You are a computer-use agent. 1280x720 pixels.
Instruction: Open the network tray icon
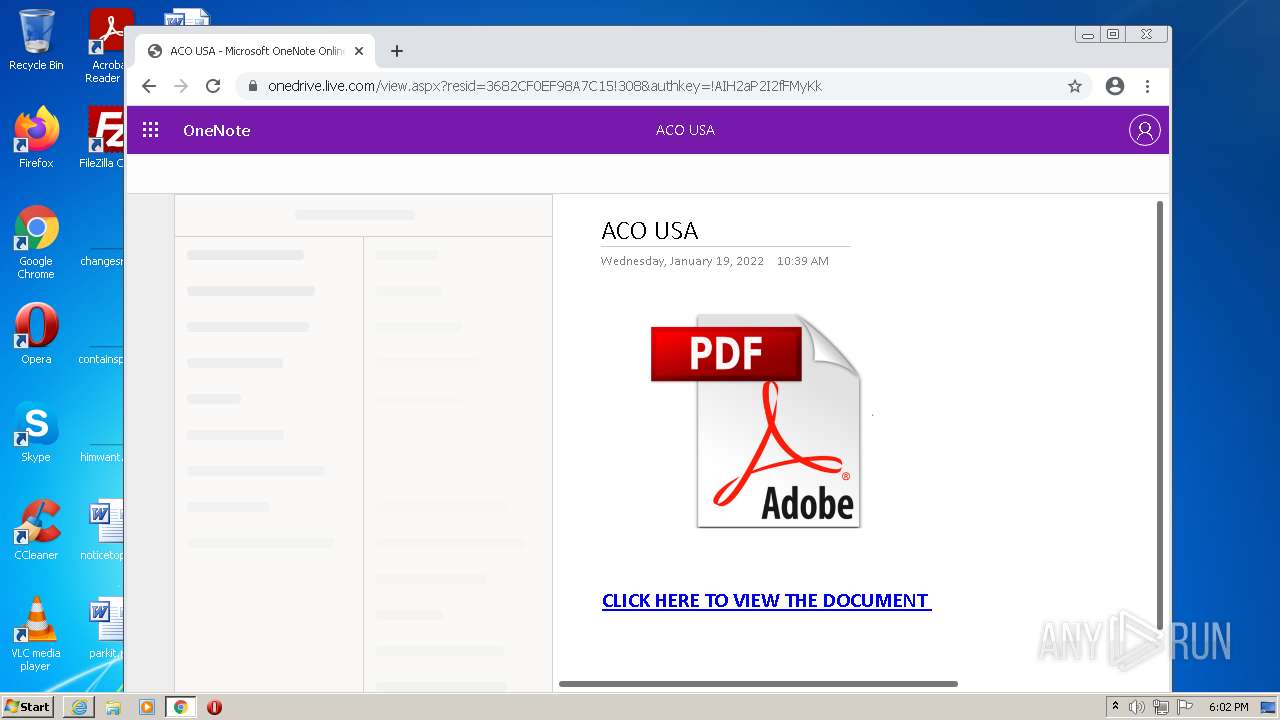click(x=1161, y=707)
